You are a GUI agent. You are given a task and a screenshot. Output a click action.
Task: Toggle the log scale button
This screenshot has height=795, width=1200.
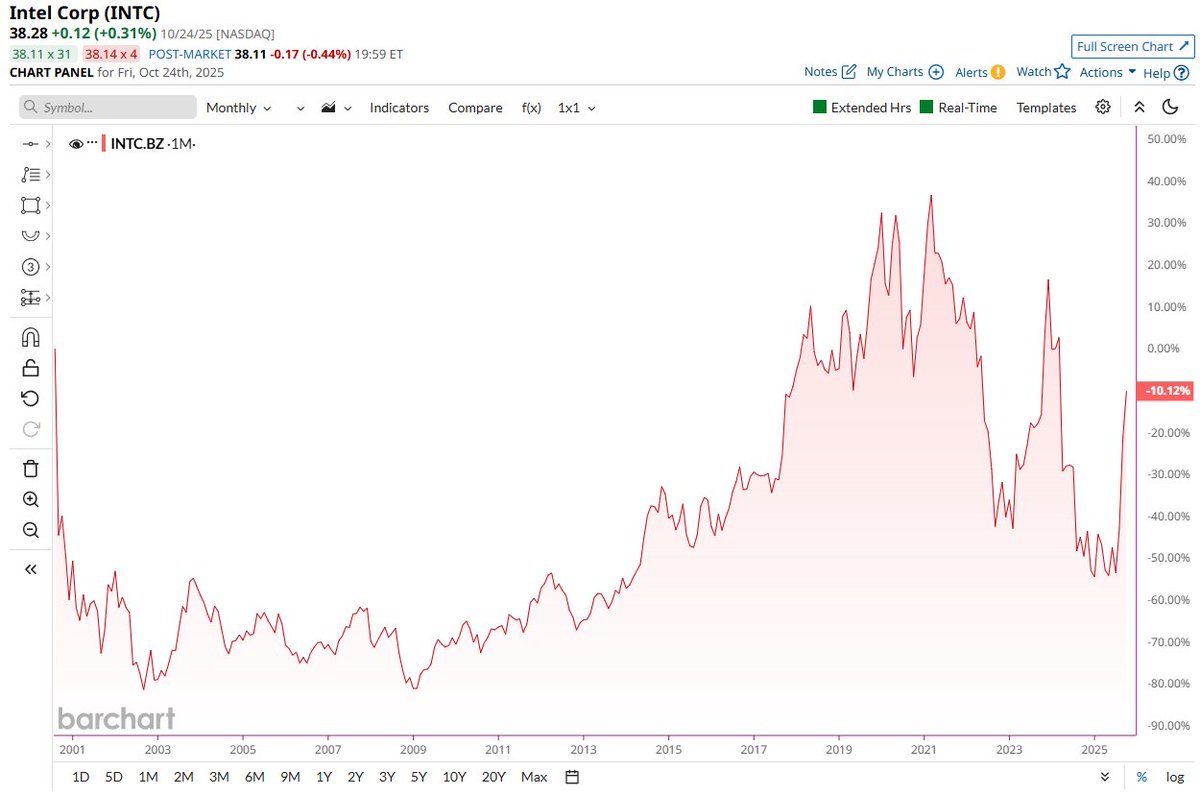point(1174,777)
